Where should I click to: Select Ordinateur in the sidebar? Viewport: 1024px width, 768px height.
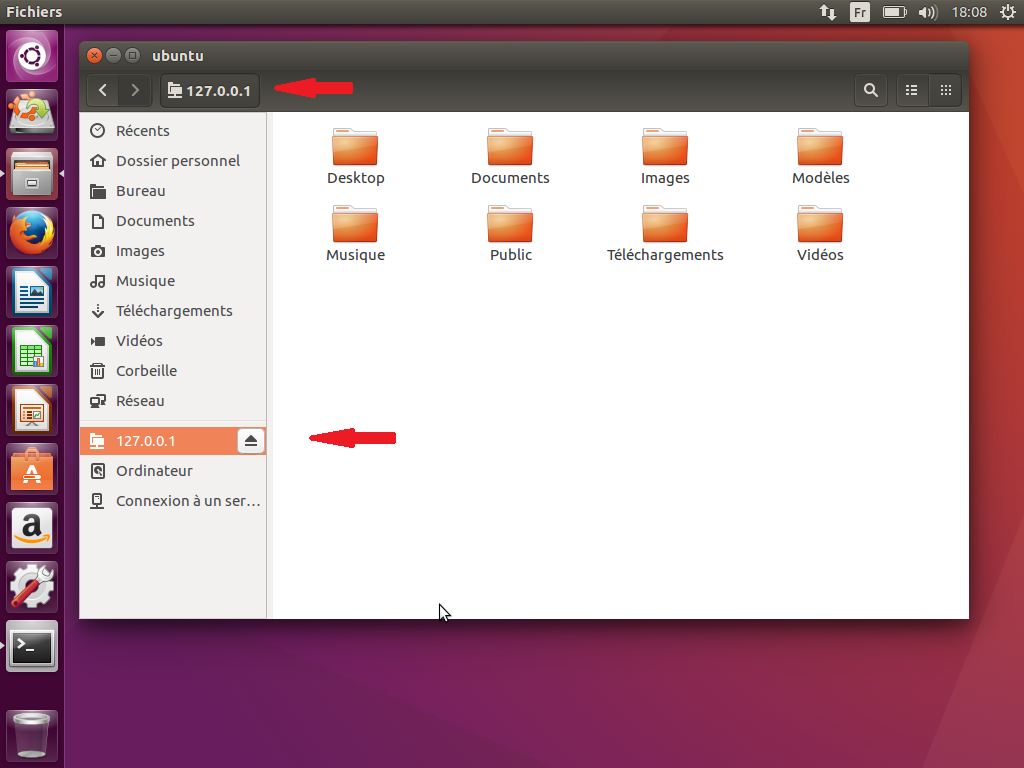coord(154,471)
